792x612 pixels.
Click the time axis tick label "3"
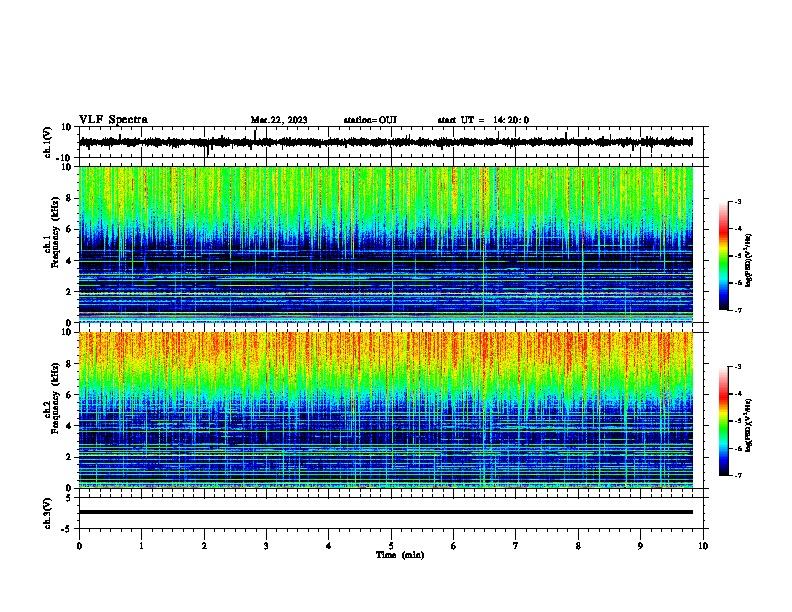tap(266, 546)
